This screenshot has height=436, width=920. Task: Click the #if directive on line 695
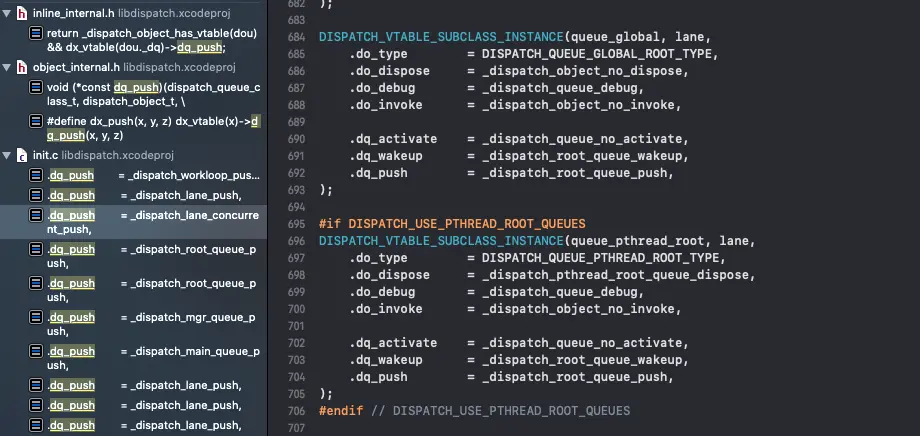pyautogui.click(x=330, y=224)
